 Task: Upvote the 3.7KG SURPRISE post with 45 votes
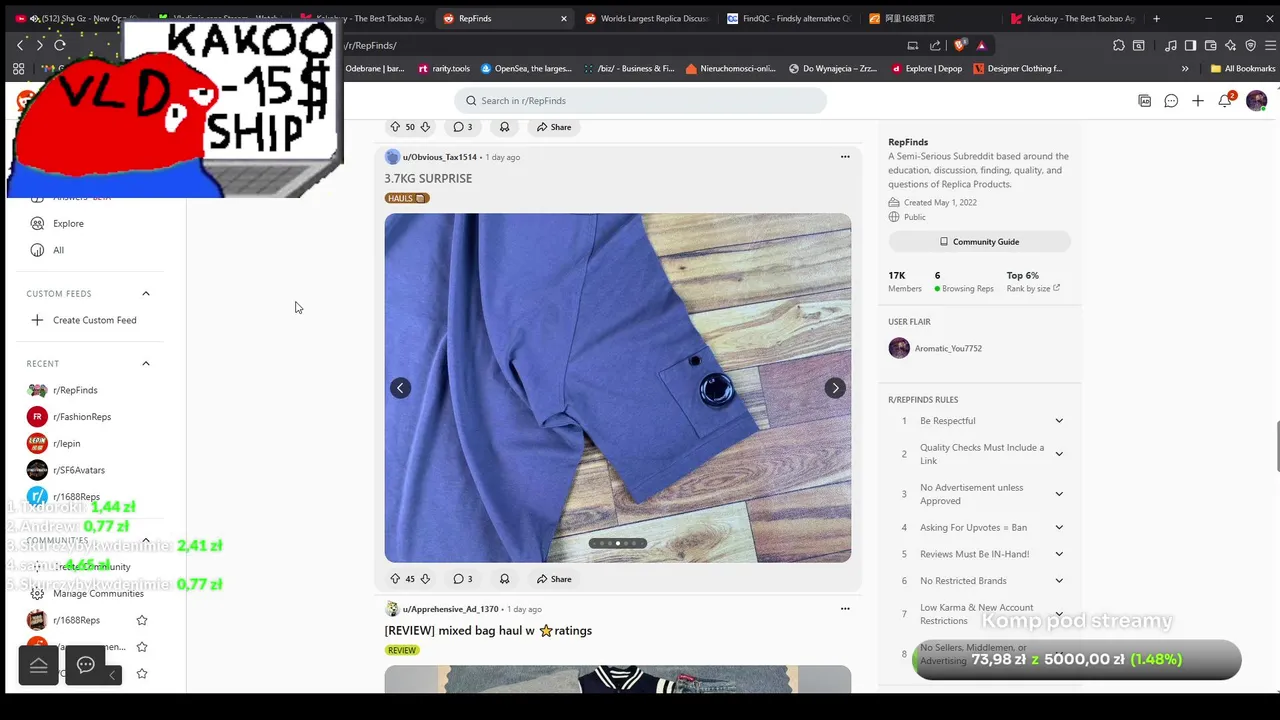[x=395, y=579]
